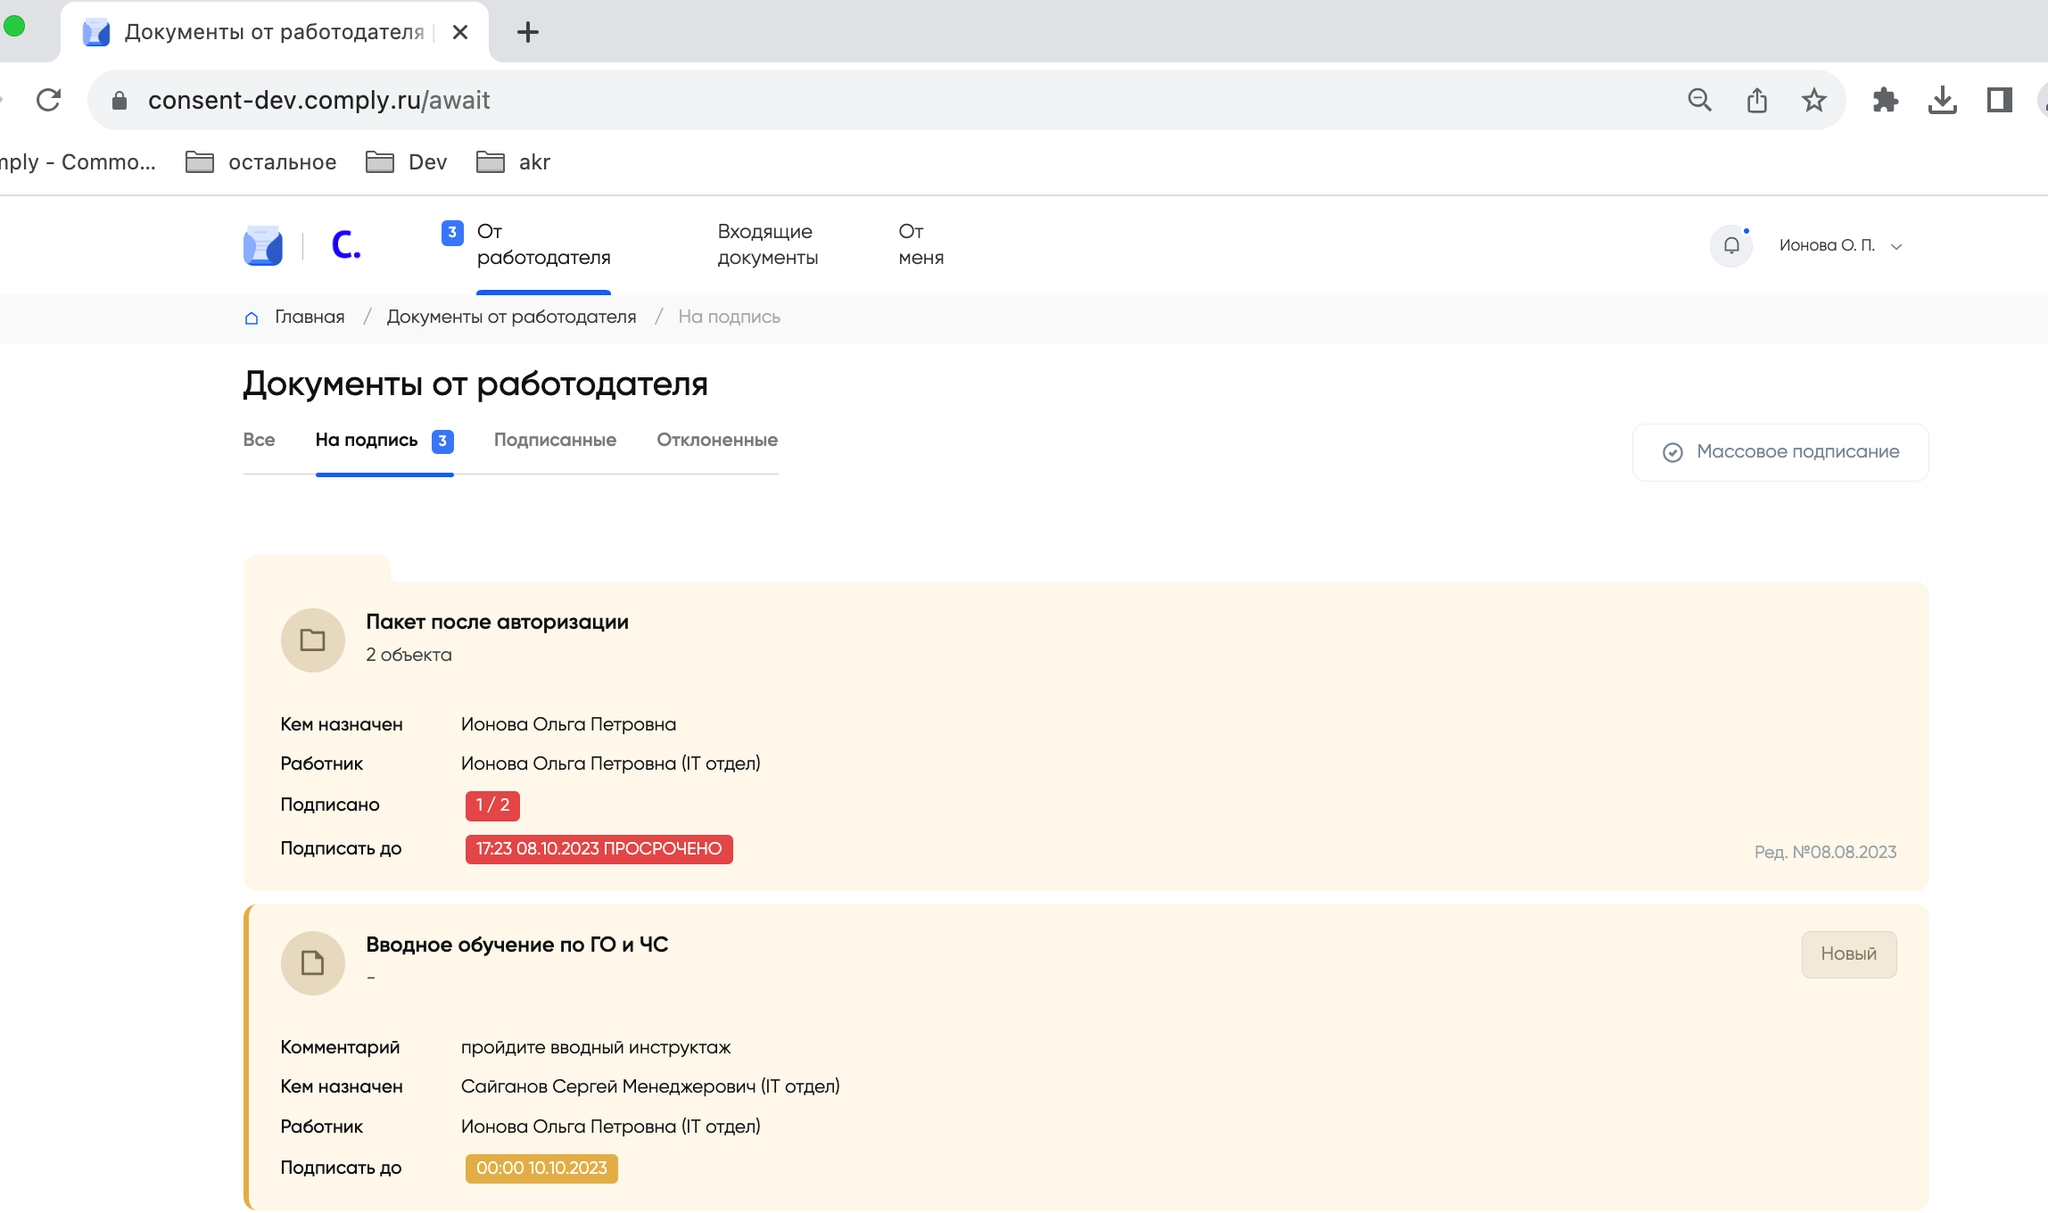Open a new browser tab
This screenshot has height=1213, width=2048.
click(x=528, y=32)
